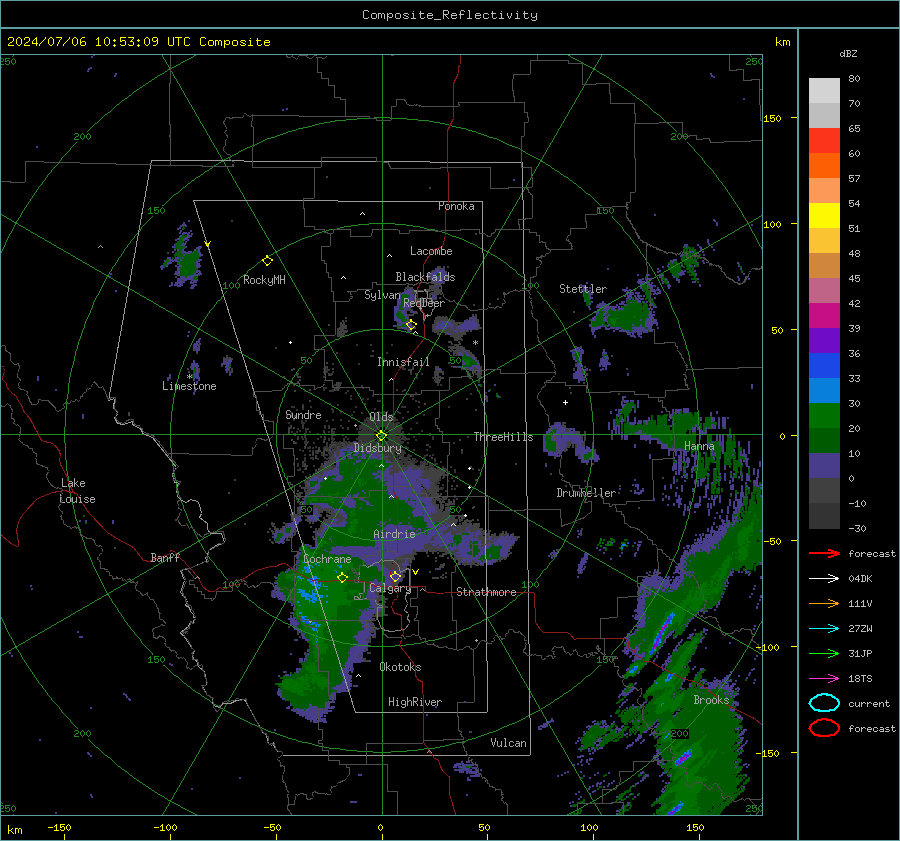Click the dBZ legend heading
The width and height of the screenshot is (900, 841).
(848, 53)
